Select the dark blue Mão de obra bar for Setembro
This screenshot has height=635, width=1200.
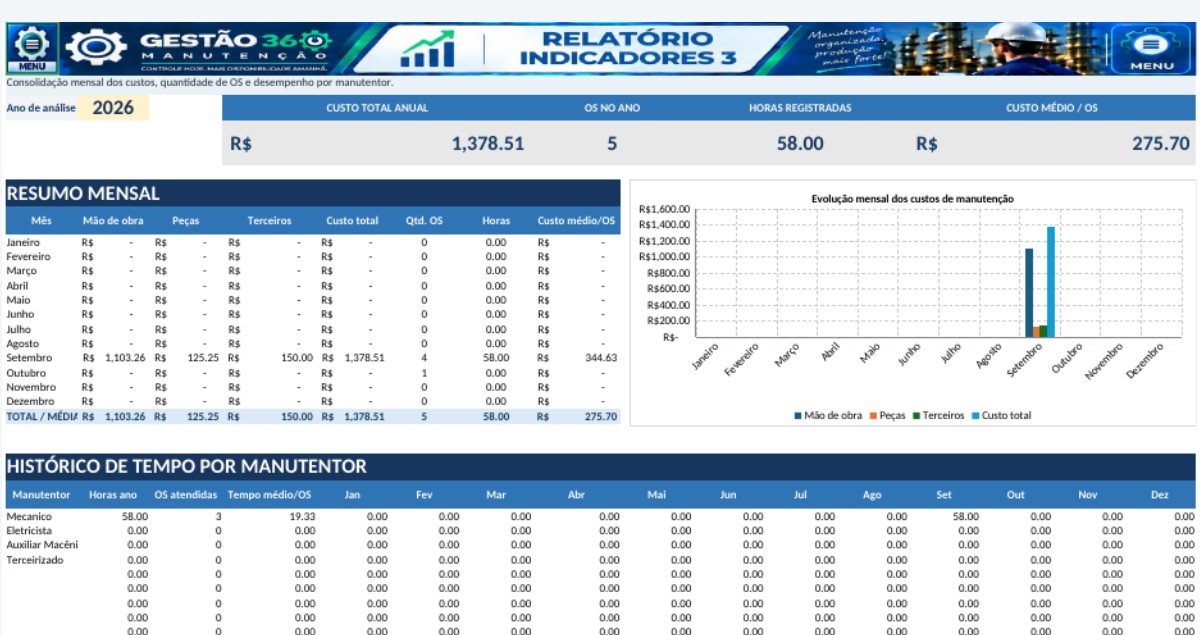[x=1029, y=292]
